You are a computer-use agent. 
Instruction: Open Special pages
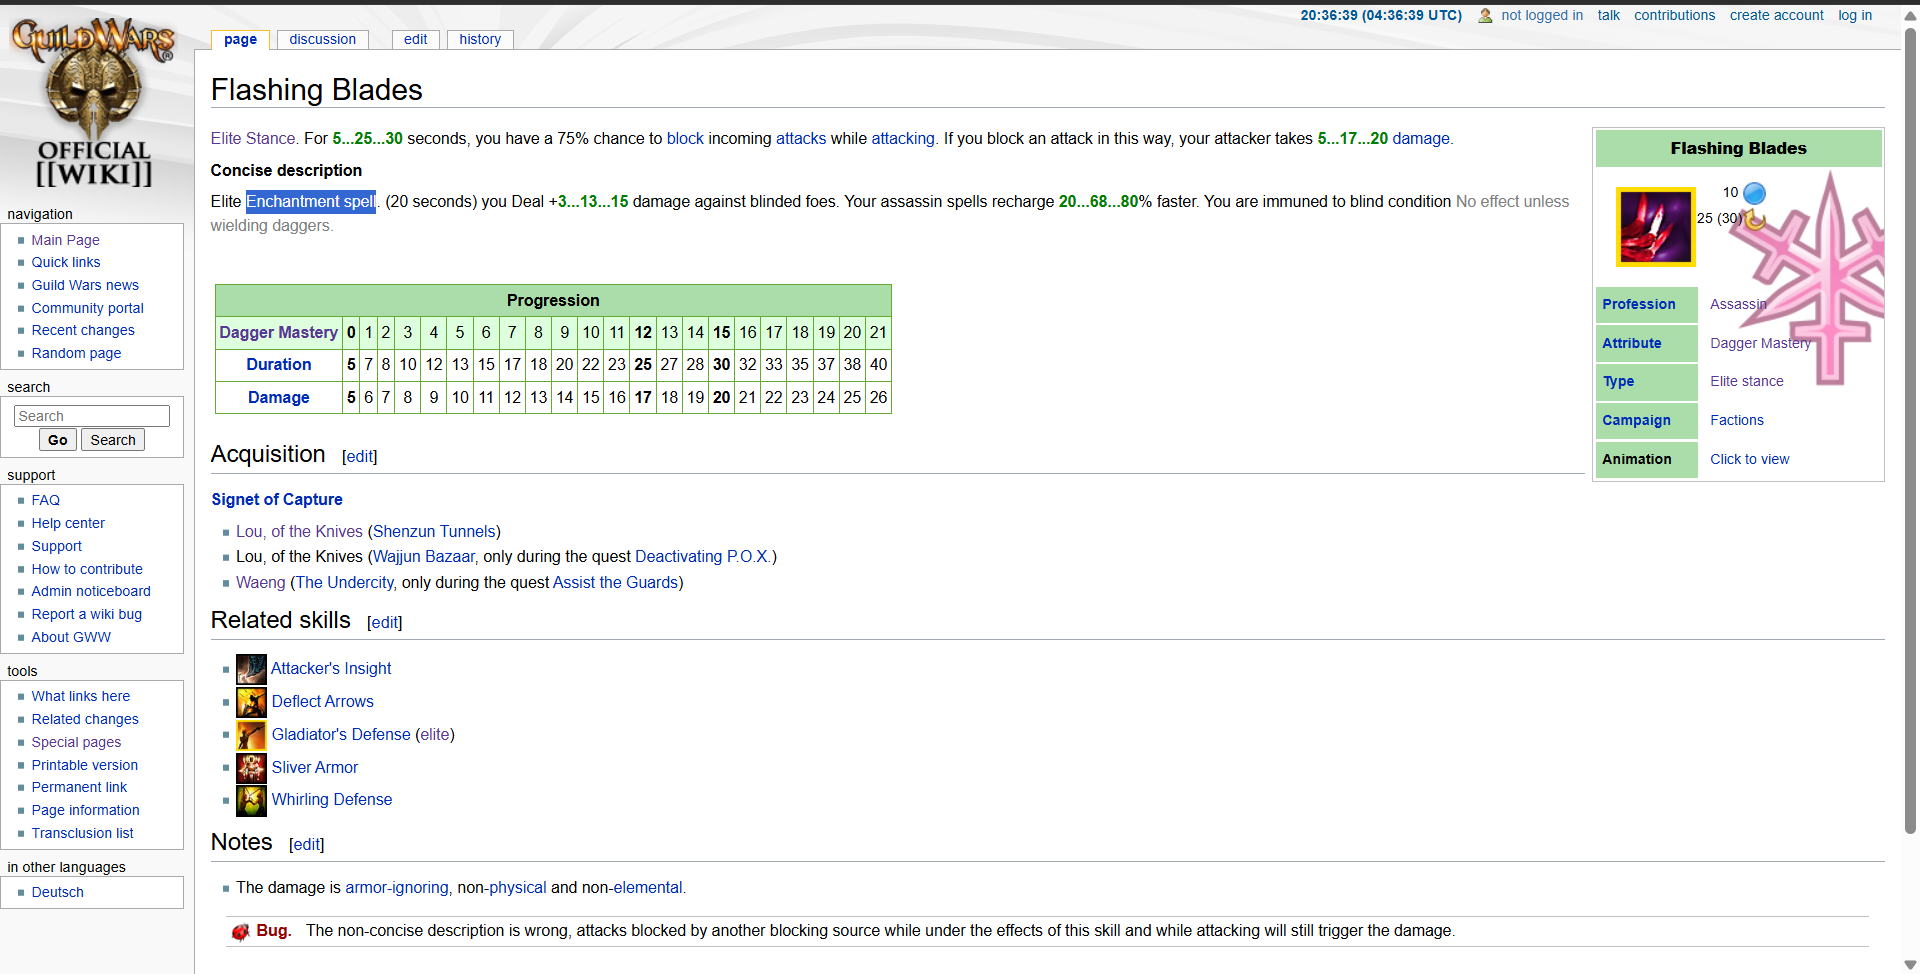click(x=76, y=742)
